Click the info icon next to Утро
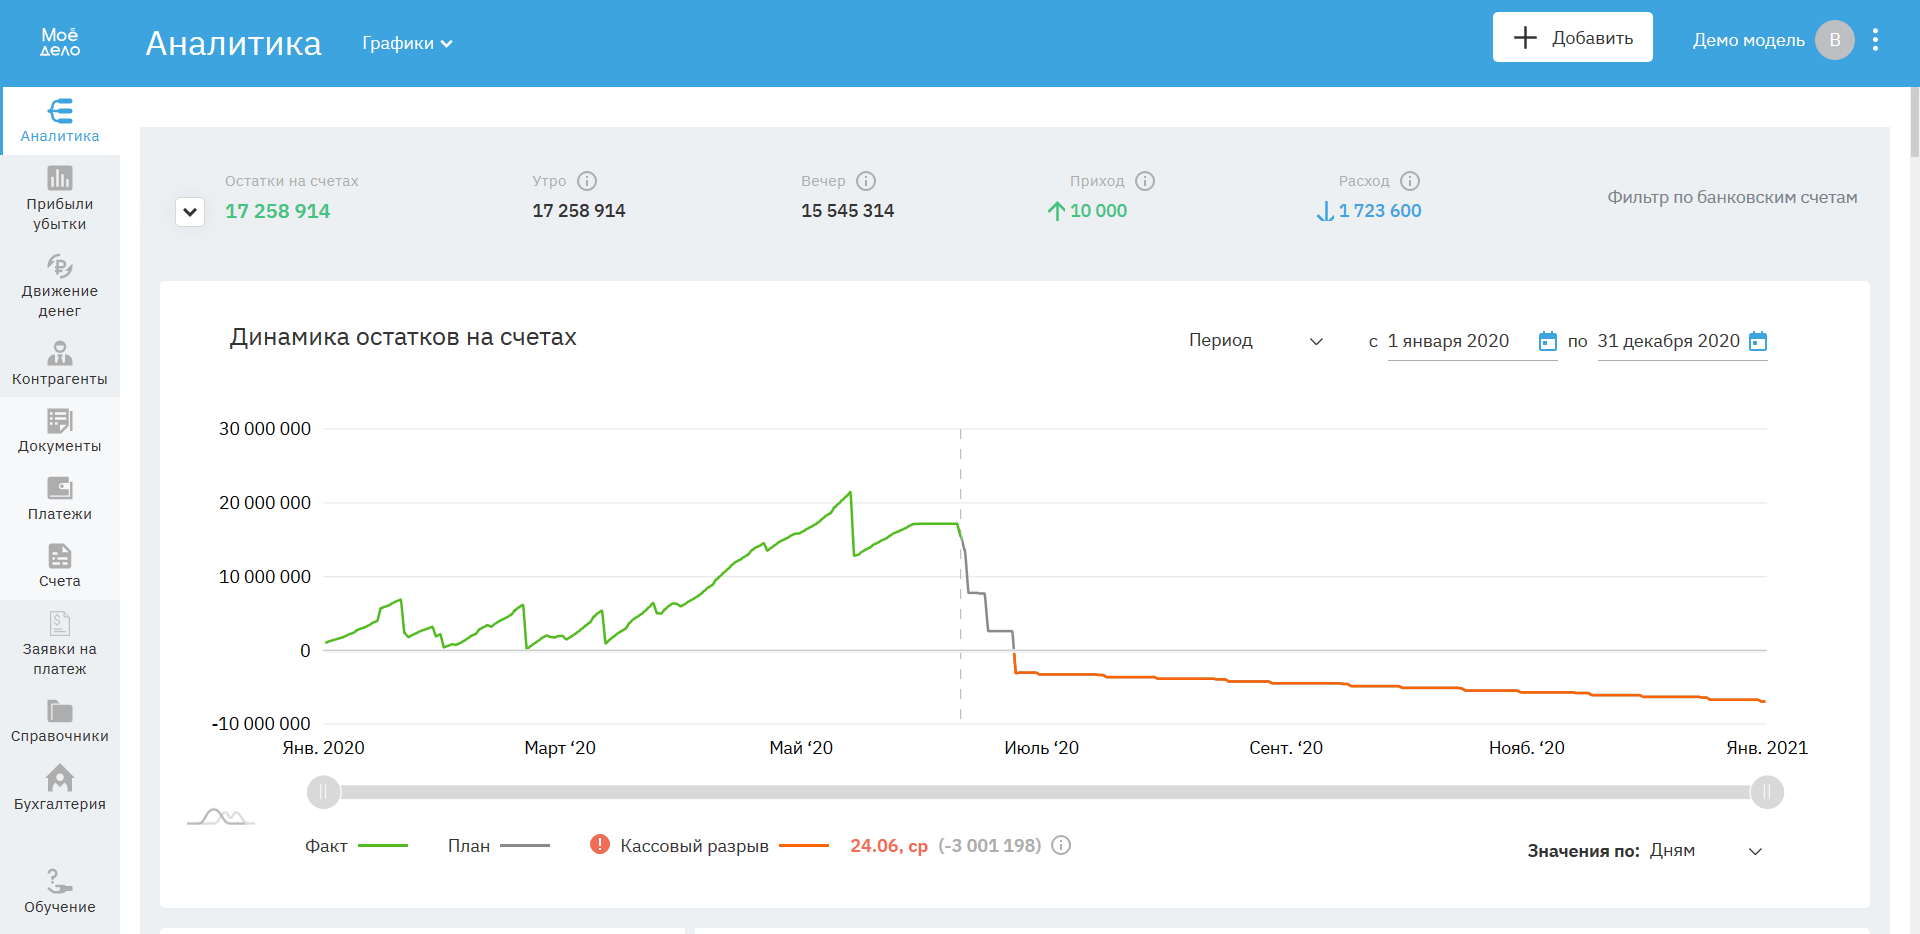Screen dimensions: 1920x934 click(587, 181)
